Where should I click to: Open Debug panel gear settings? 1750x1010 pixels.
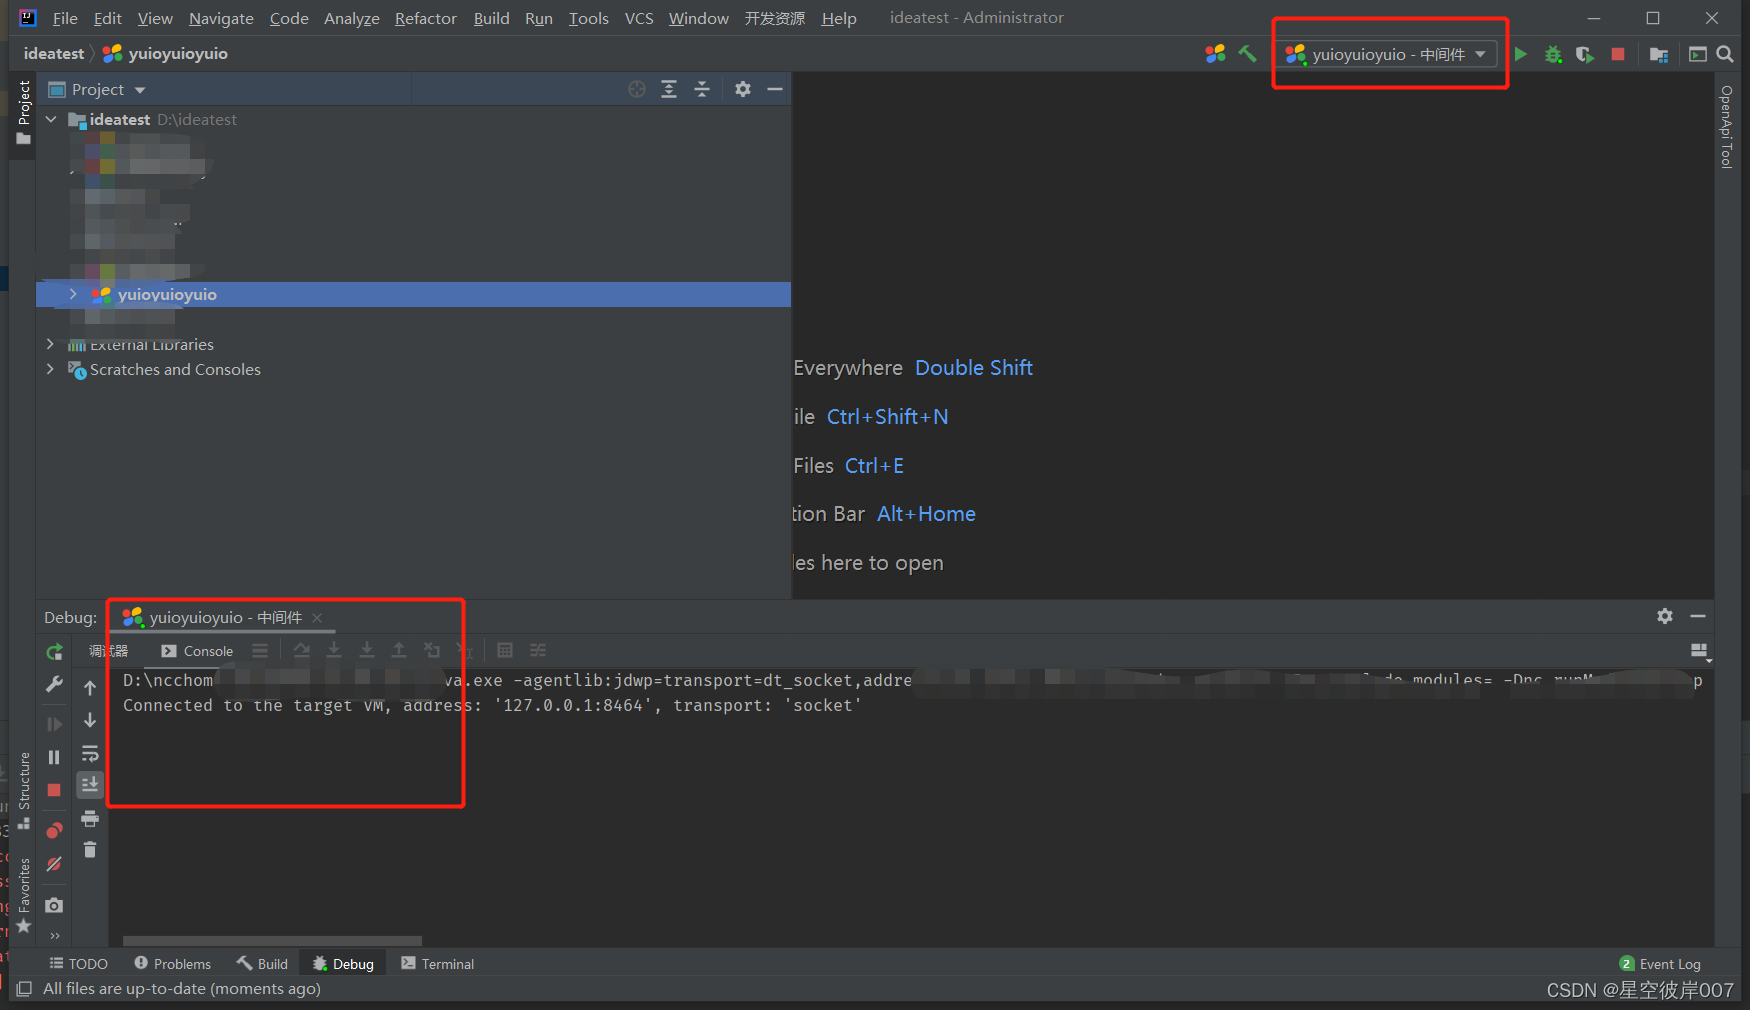pyautogui.click(x=1665, y=616)
